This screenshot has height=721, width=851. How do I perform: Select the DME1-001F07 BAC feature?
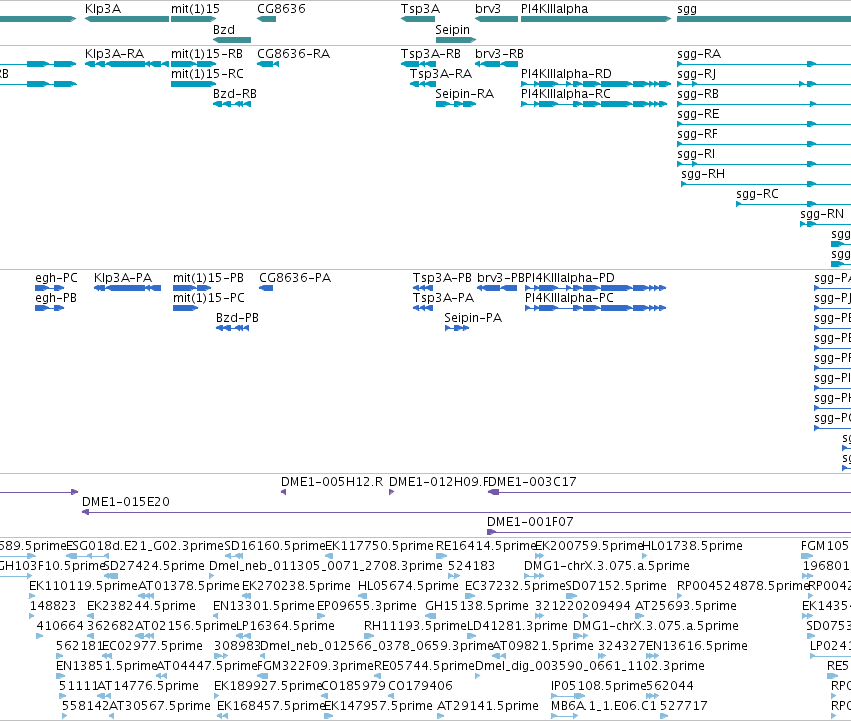pos(669,533)
